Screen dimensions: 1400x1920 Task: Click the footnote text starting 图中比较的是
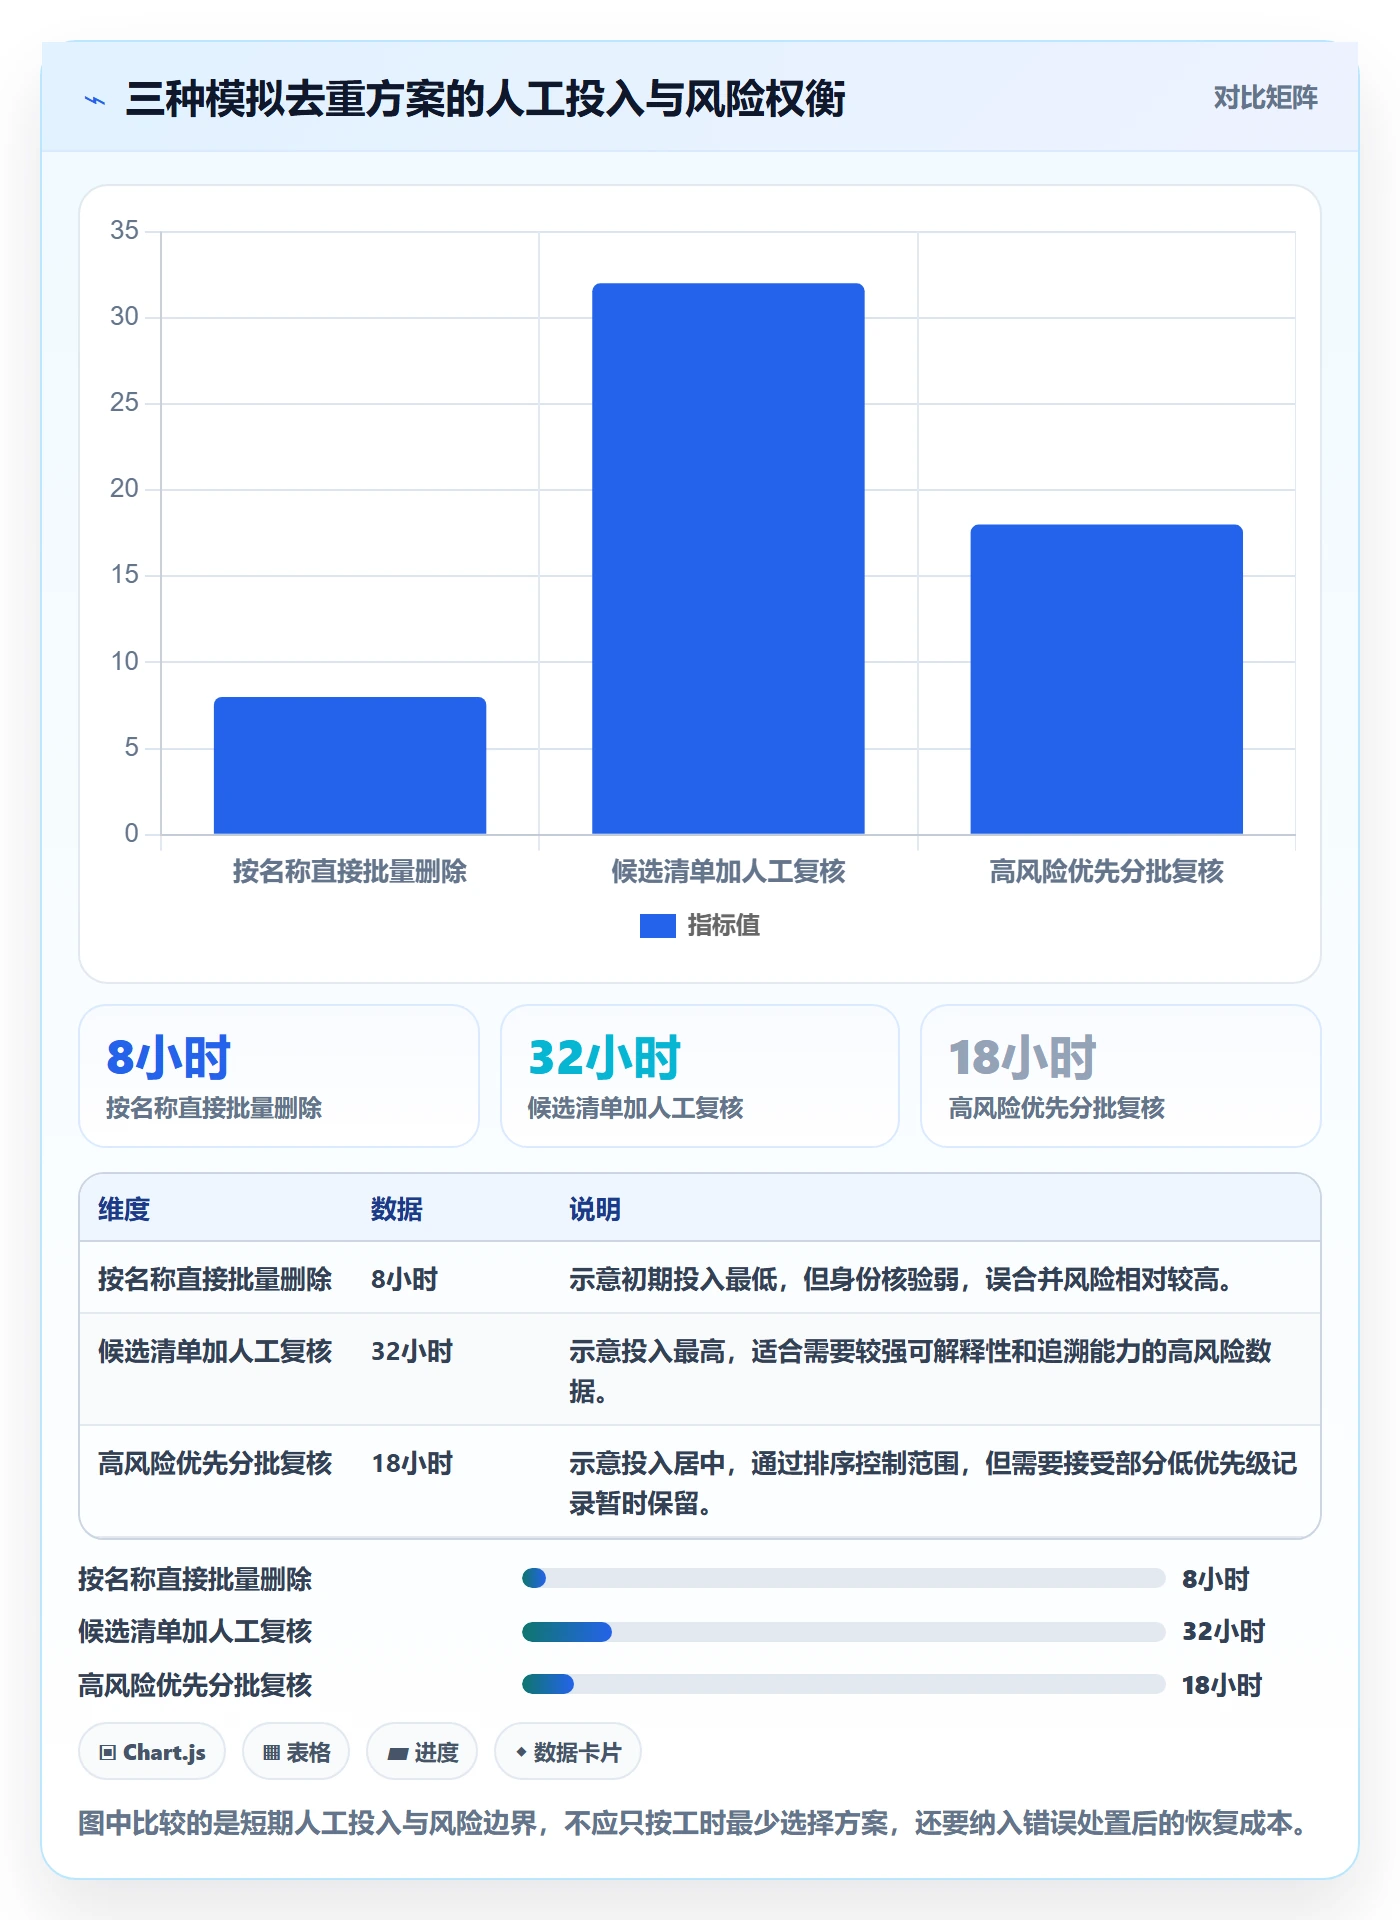(x=694, y=1823)
